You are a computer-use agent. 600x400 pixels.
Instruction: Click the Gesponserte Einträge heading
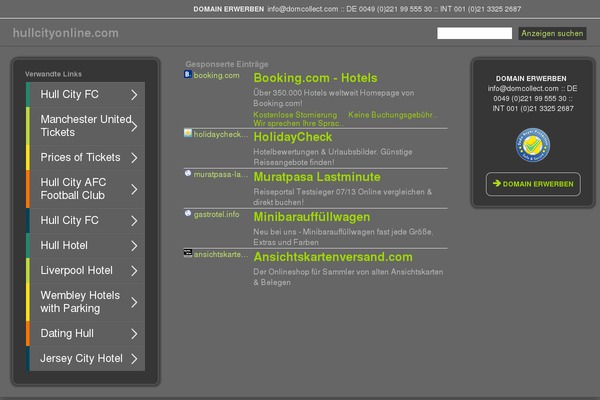point(227,64)
